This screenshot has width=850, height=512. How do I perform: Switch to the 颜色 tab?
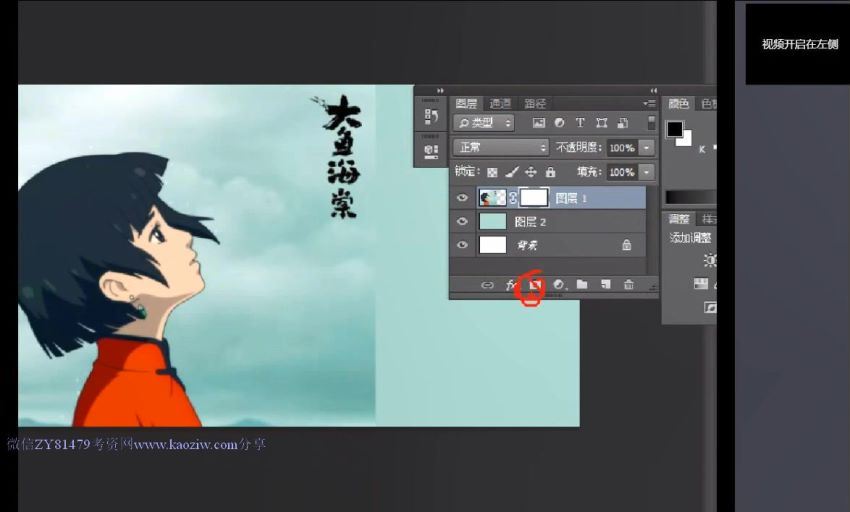(678, 104)
